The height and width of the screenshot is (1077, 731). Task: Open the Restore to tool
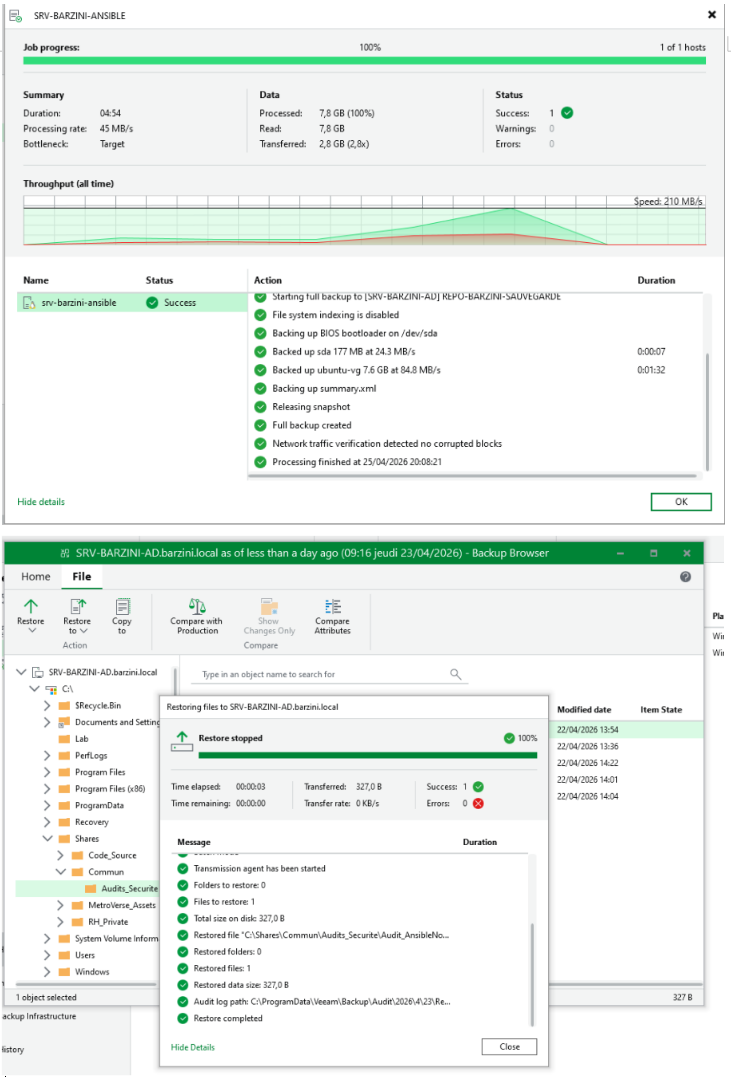[x=77, y=615]
